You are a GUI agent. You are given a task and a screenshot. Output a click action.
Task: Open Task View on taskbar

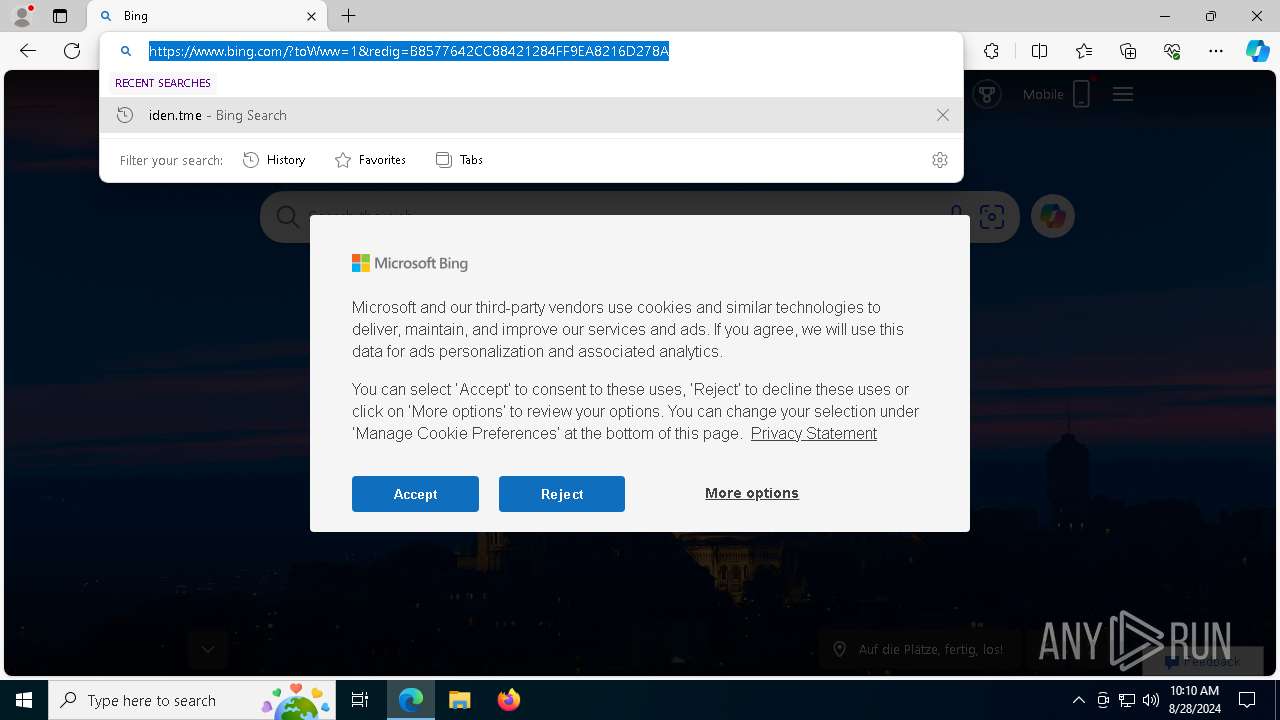point(360,700)
